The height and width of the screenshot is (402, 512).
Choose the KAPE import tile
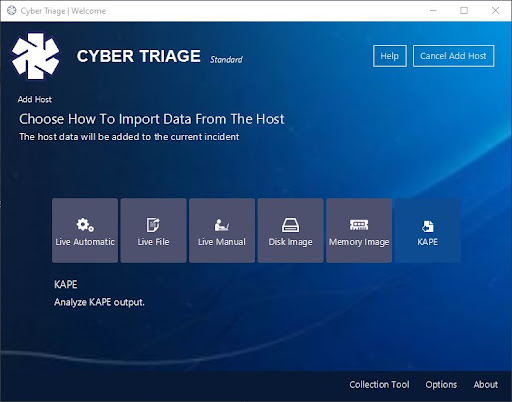(x=428, y=231)
